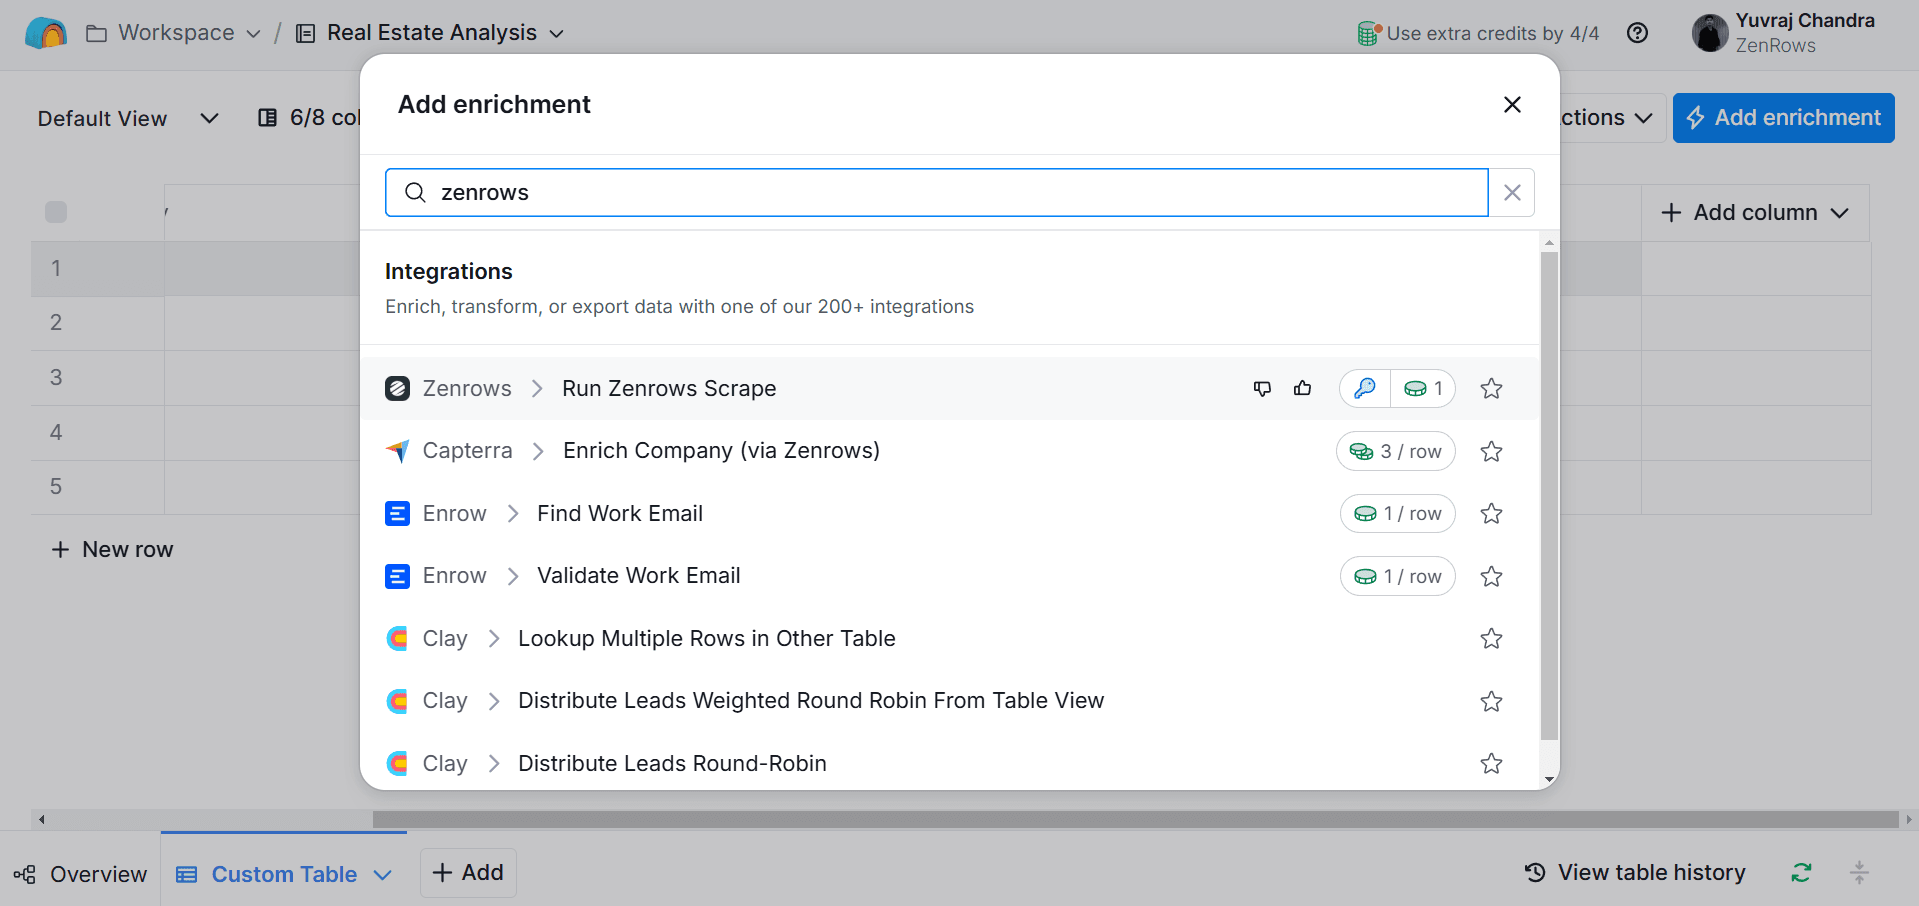Choose Enrow Validate Work Email
Image resolution: width=1919 pixels, height=906 pixels.
(639, 576)
